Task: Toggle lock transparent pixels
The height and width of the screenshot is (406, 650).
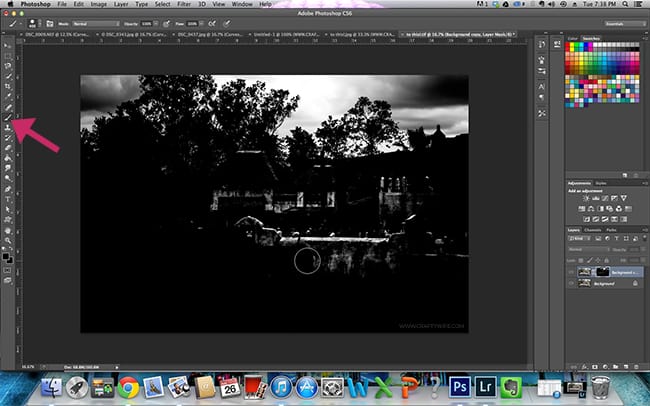Action: pos(581,260)
